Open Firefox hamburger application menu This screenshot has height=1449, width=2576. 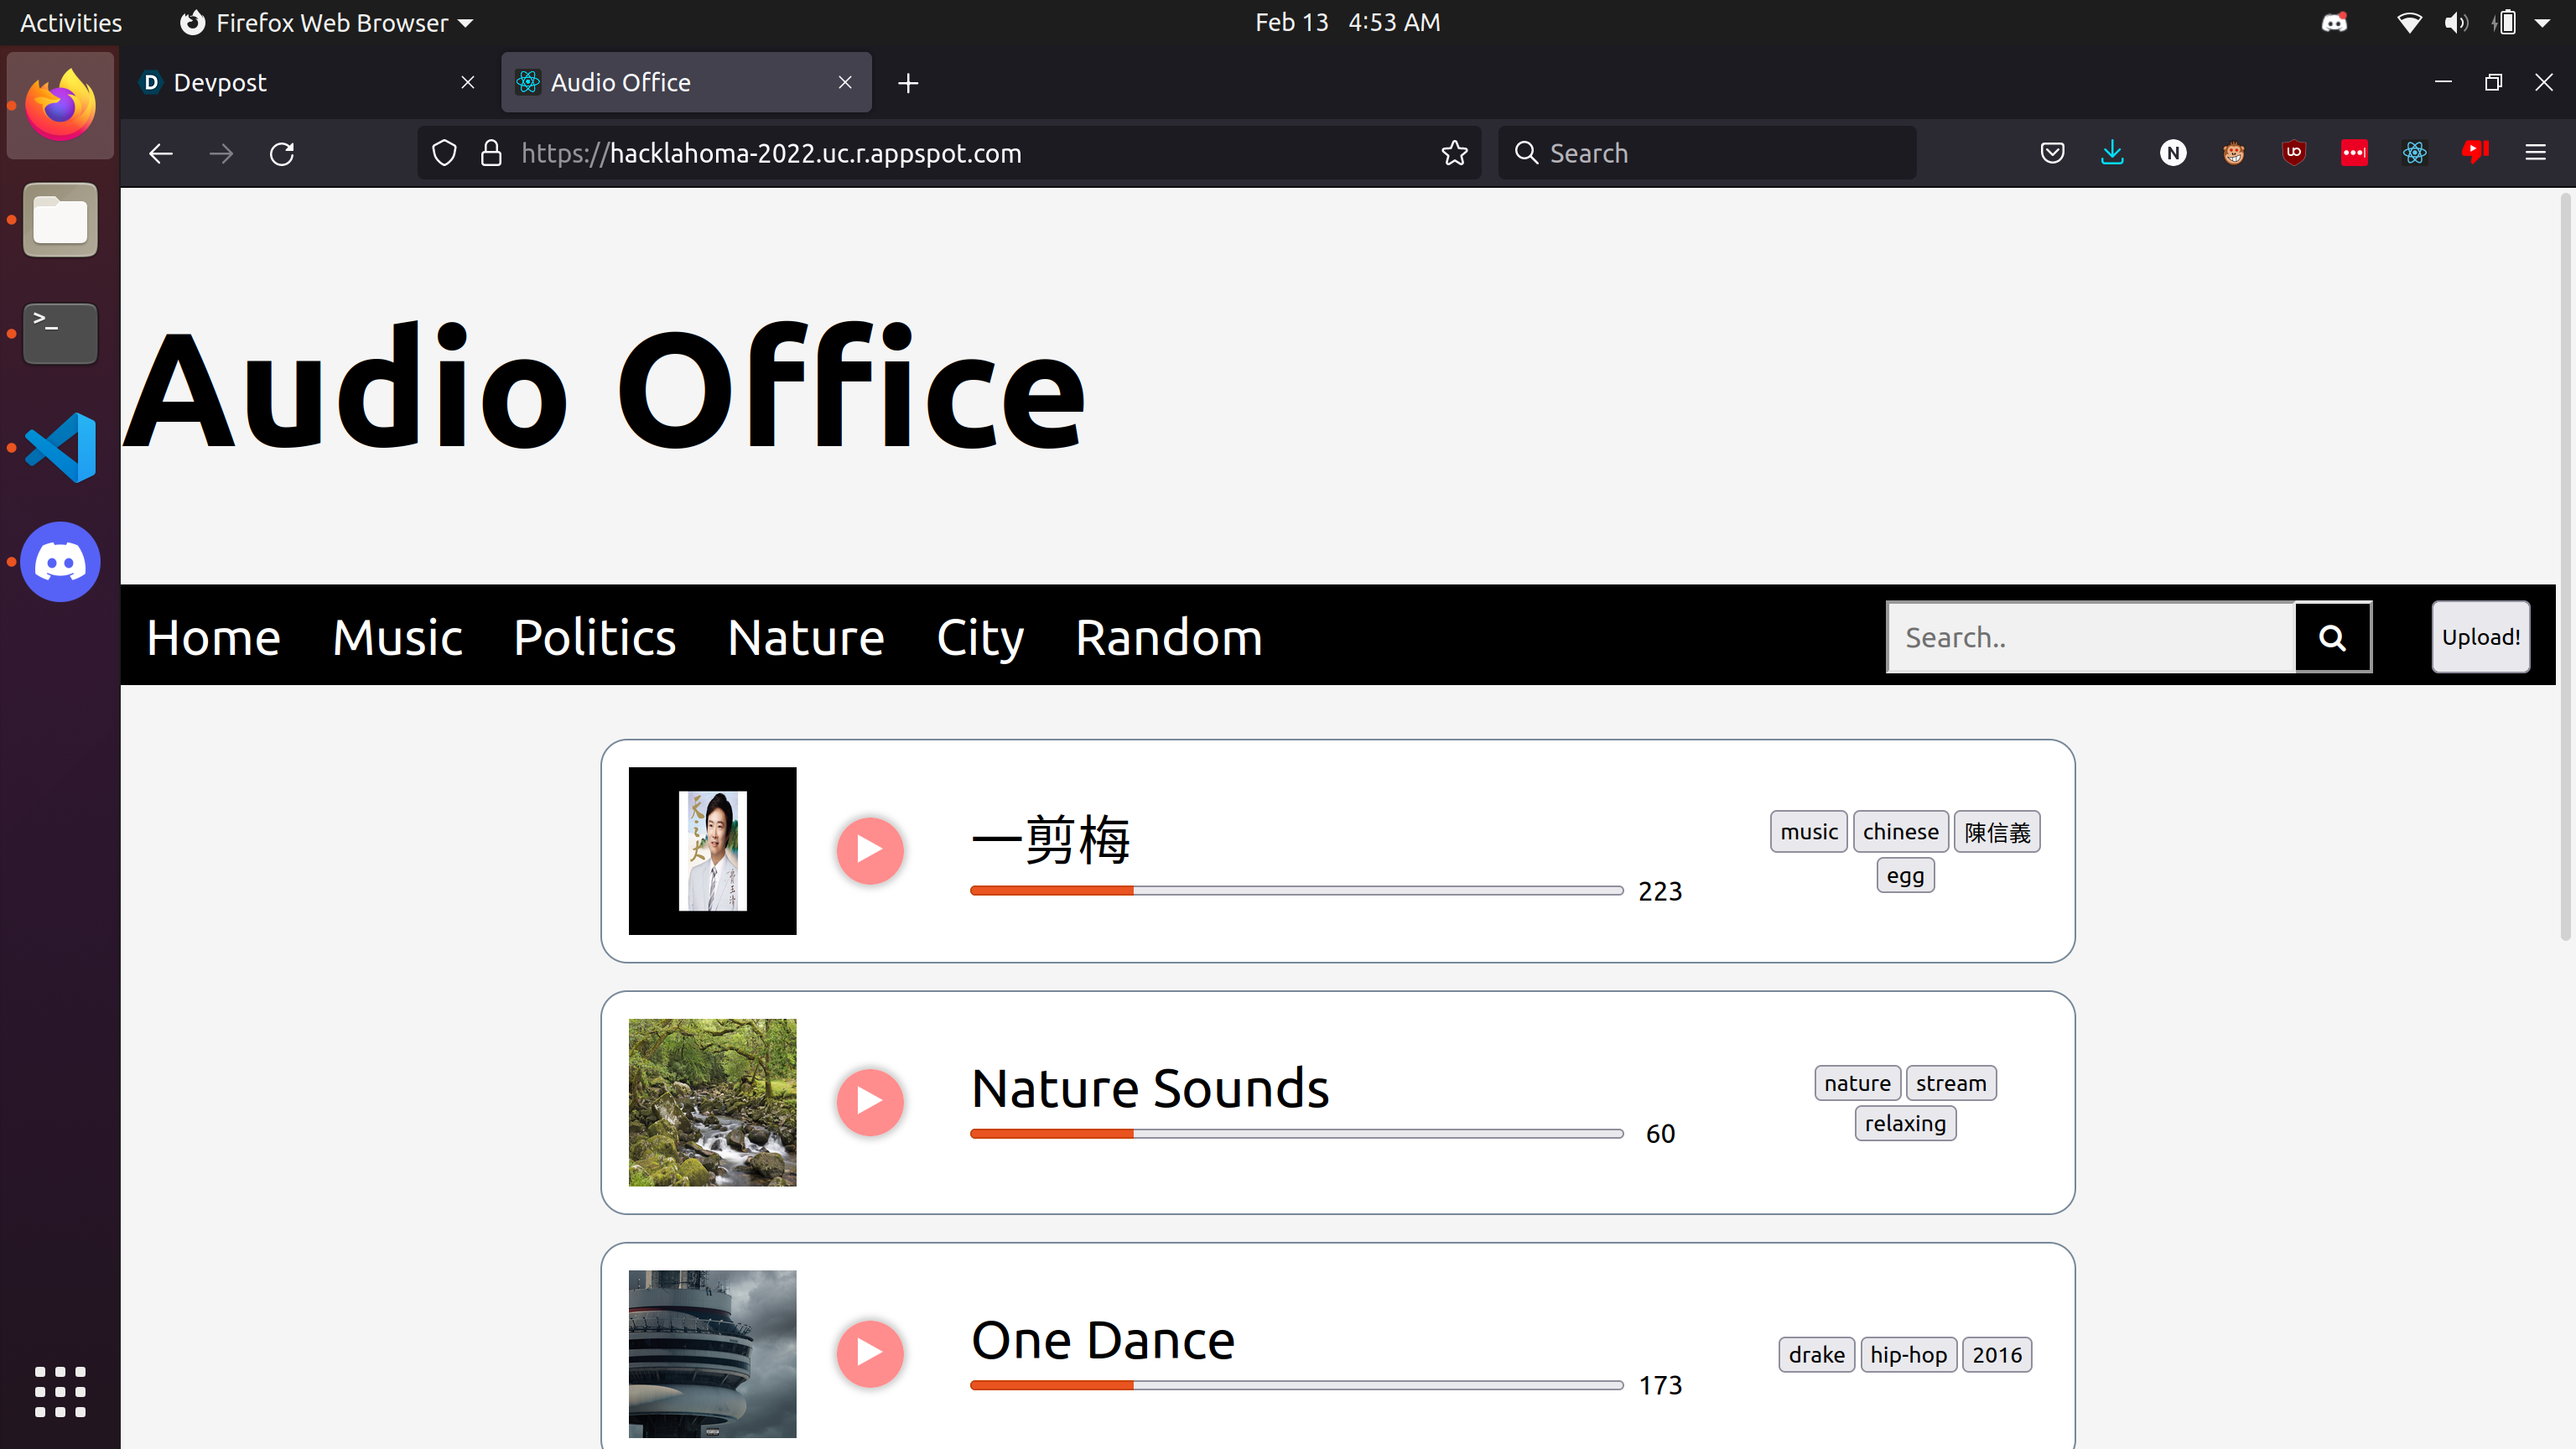click(x=2535, y=153)
